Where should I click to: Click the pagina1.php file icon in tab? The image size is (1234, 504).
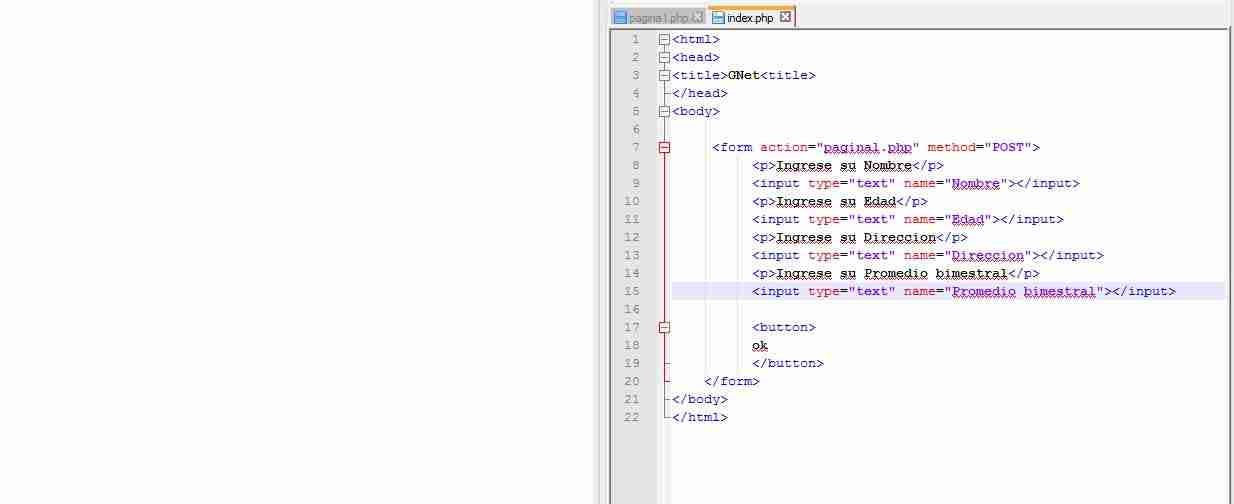[x=620, y=17]
